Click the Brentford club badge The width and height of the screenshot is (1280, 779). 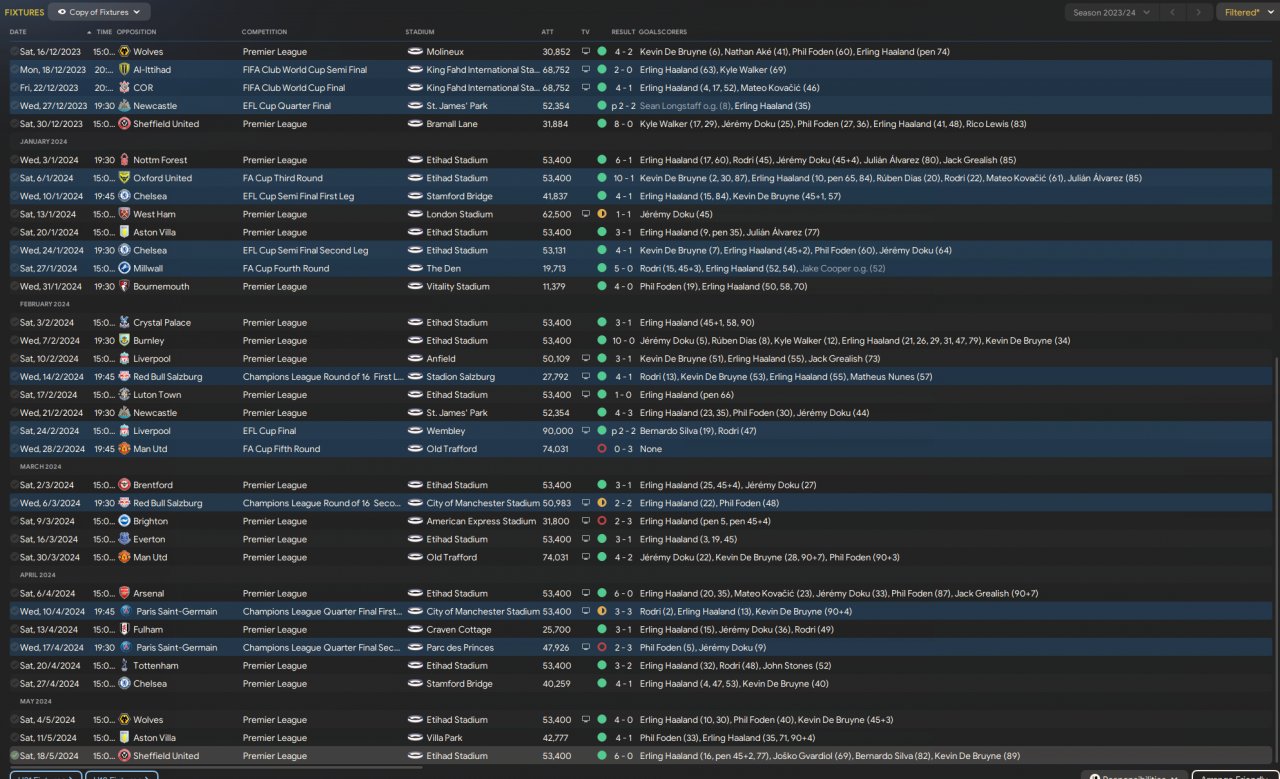pos(124,485)
